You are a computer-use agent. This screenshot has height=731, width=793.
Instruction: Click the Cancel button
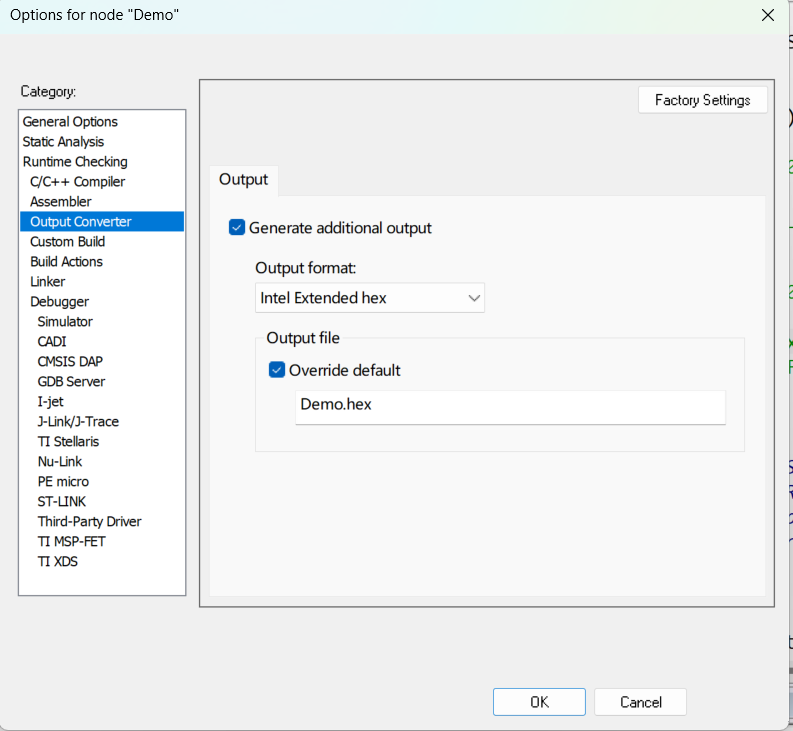pos(640,702)
